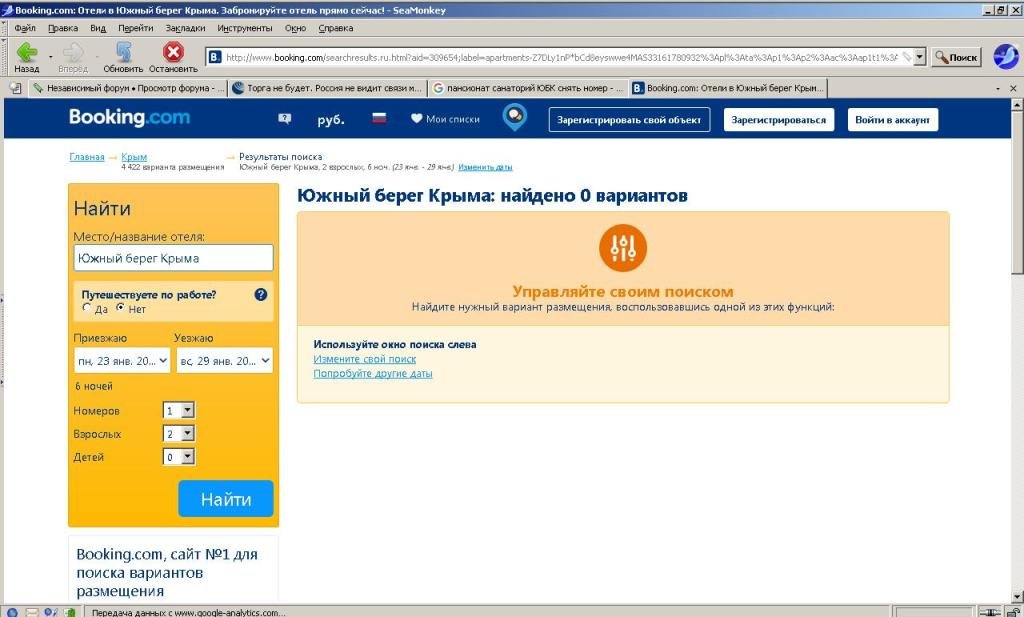Open the Уезжаю check-out date dropdown
1024x617 pixels.
pos(225,360)
